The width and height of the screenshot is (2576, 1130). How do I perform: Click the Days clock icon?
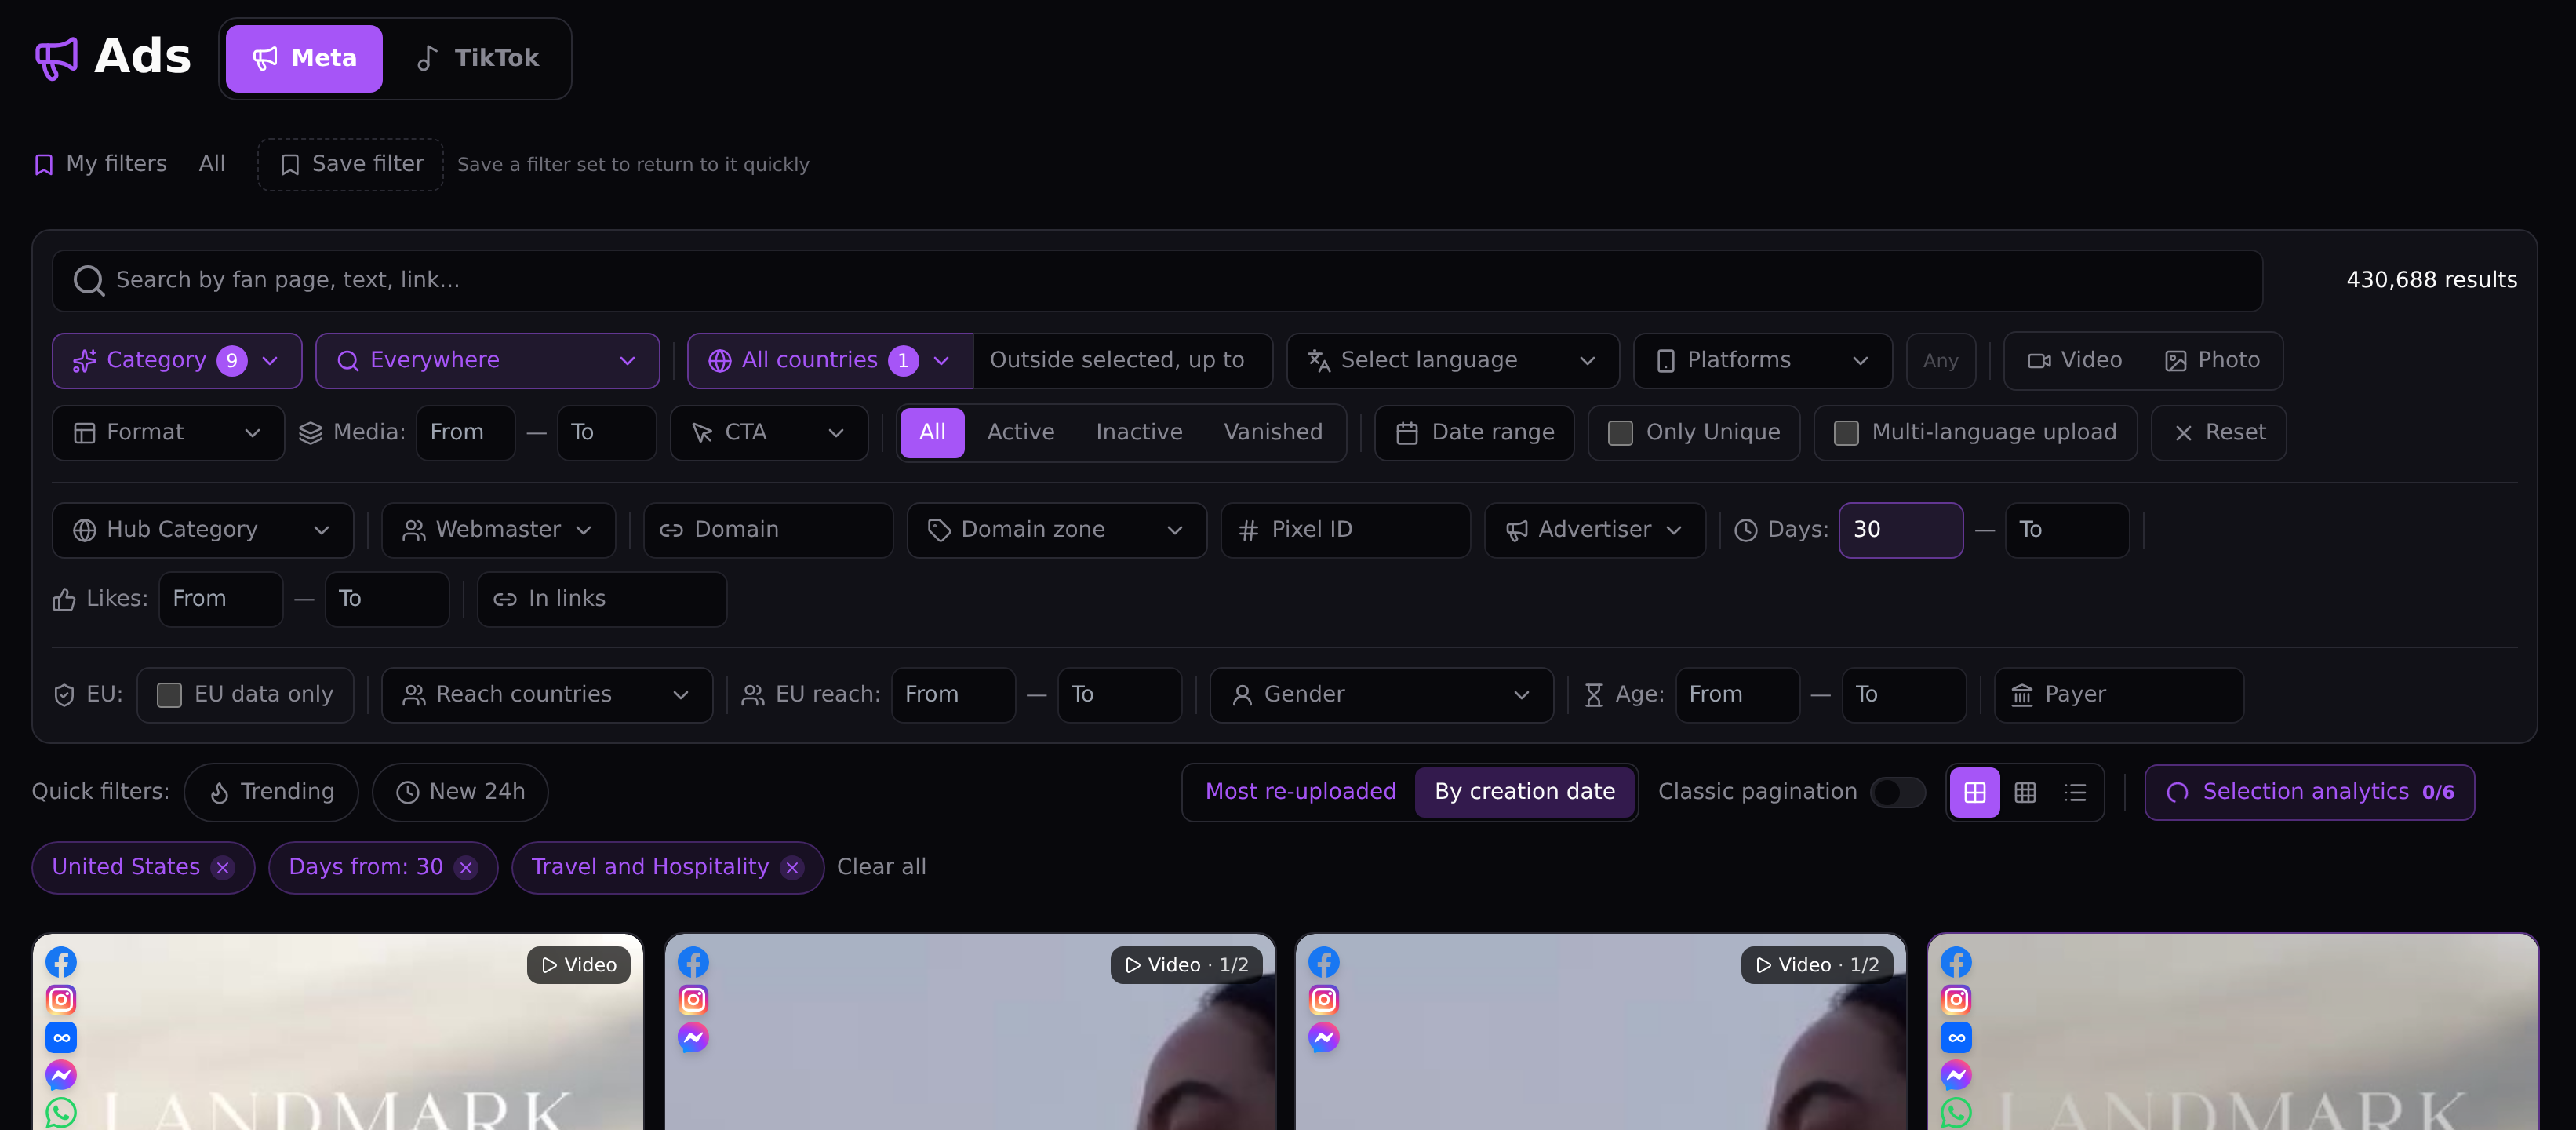[1746, 531]
